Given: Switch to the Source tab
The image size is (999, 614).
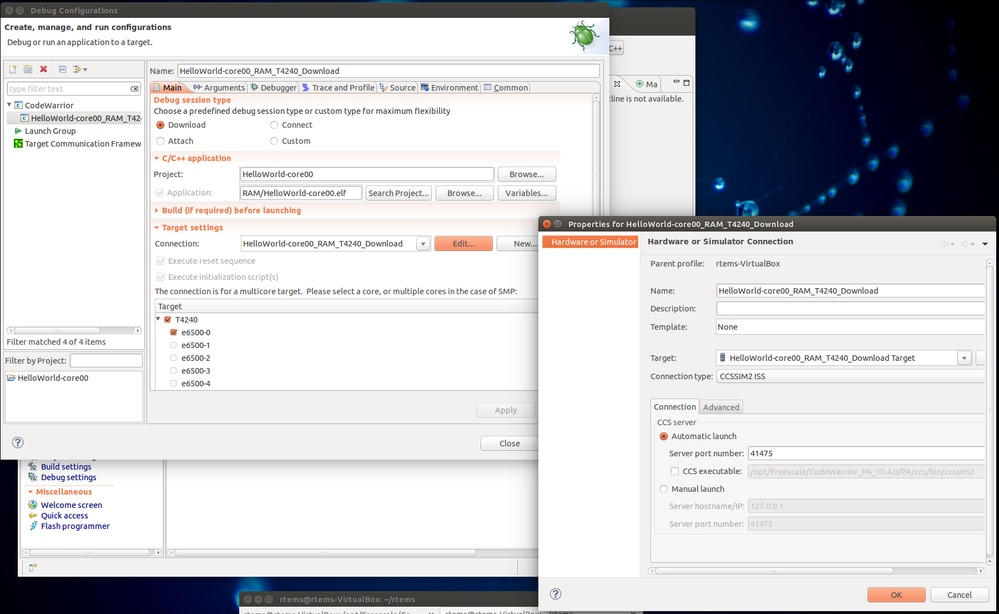Looking at the screenshot, I should tap(398, 87).
